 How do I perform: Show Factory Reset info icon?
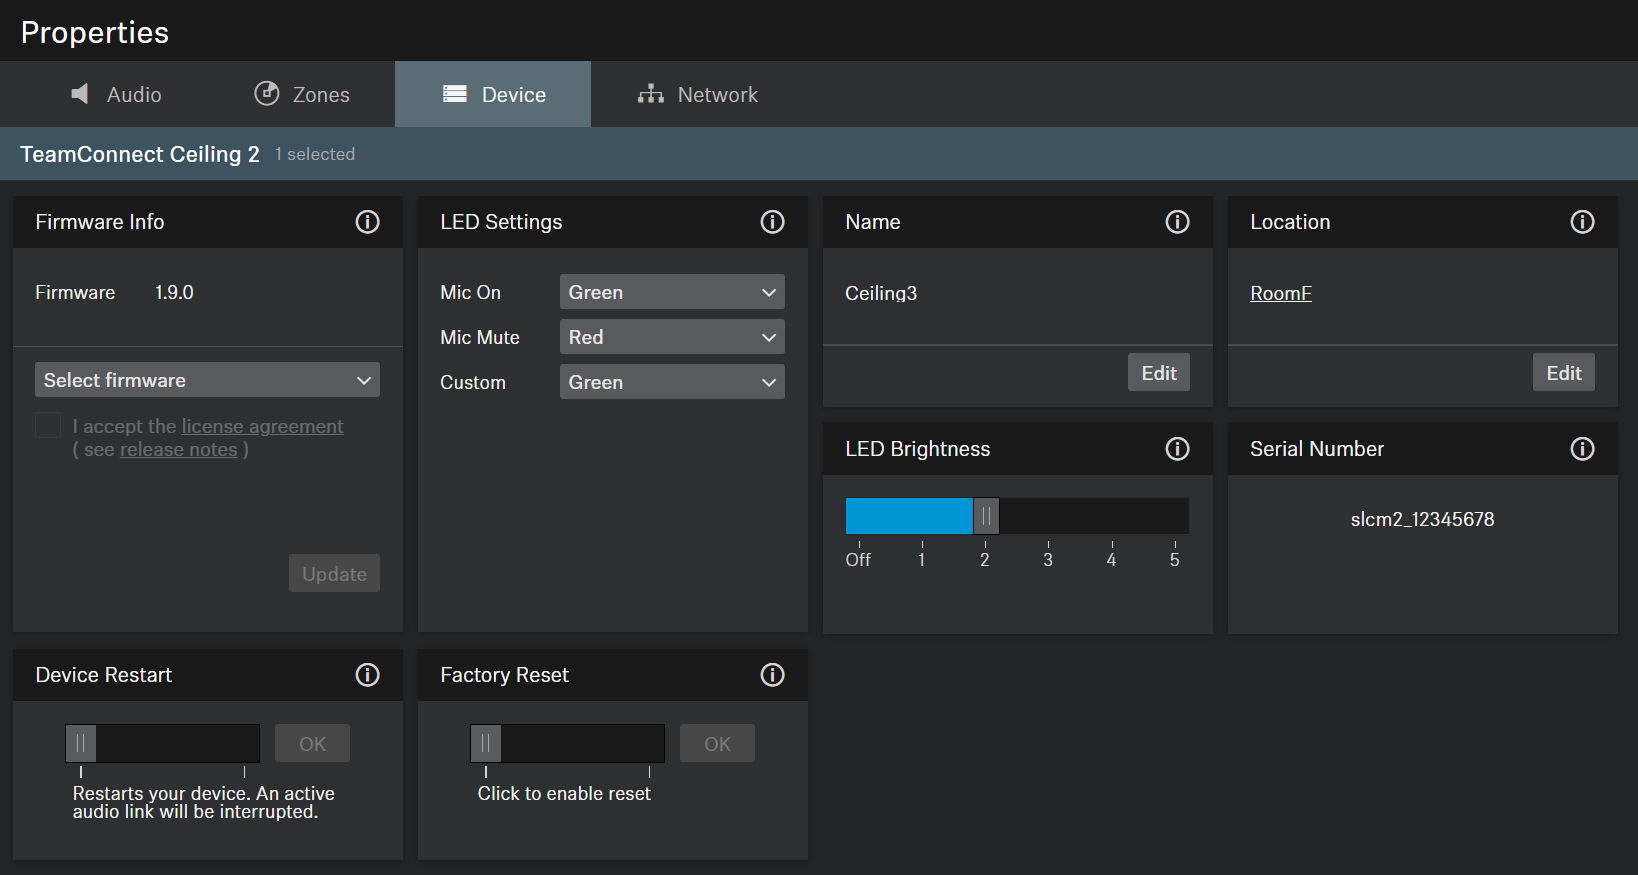[x=772, y=675]
